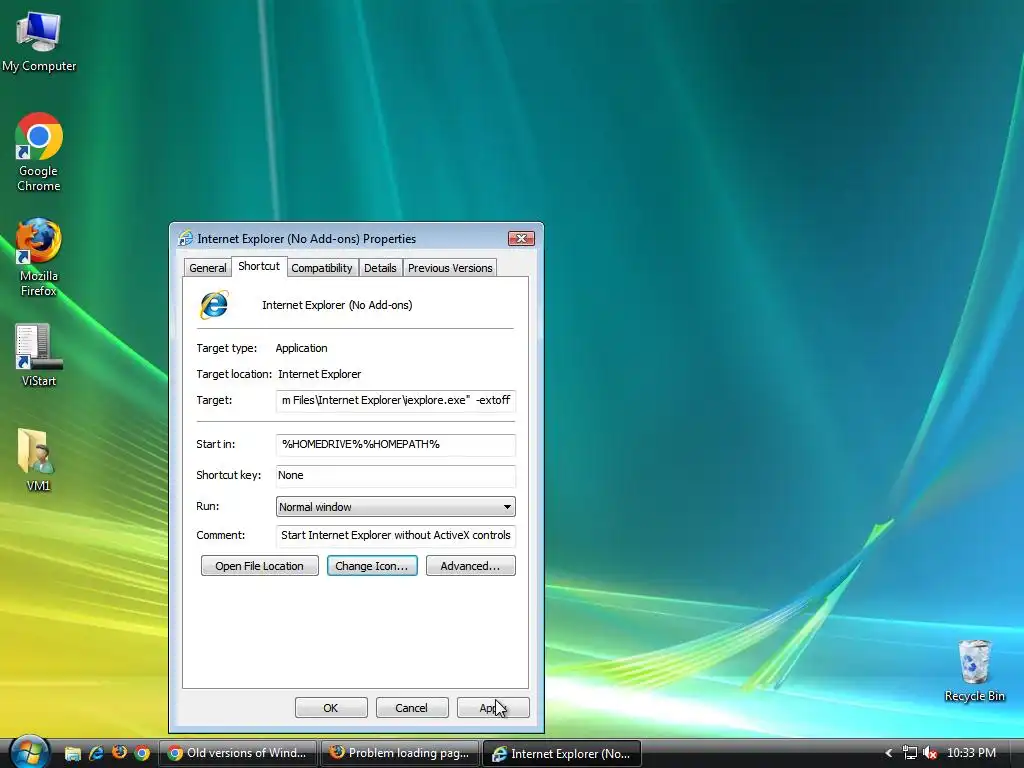
Task: Click Internet Explorer (No... taskbar item
Action: point(562,753)
